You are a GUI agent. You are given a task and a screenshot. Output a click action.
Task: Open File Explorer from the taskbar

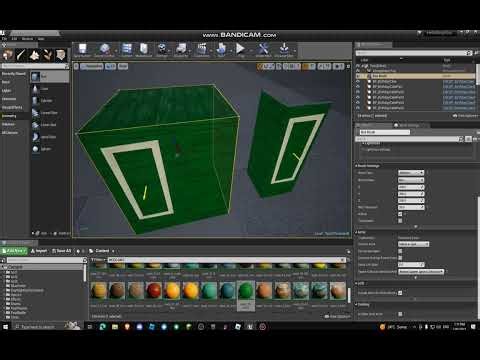click(x=115, y=327)
